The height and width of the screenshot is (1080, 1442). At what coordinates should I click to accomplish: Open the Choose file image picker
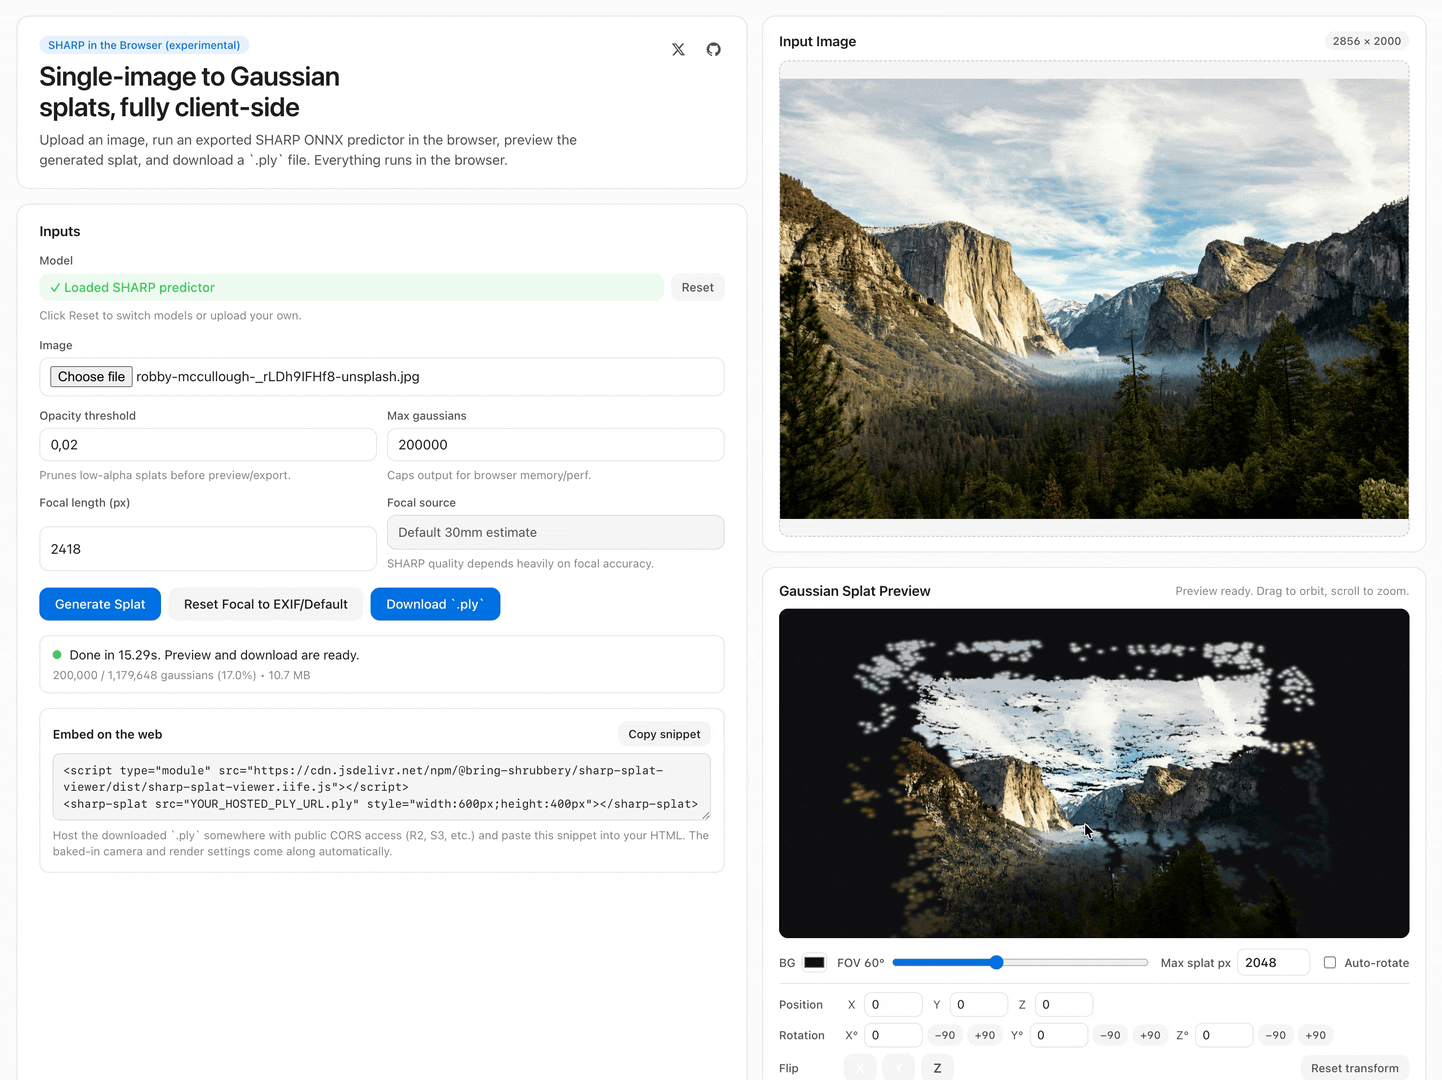91,376
